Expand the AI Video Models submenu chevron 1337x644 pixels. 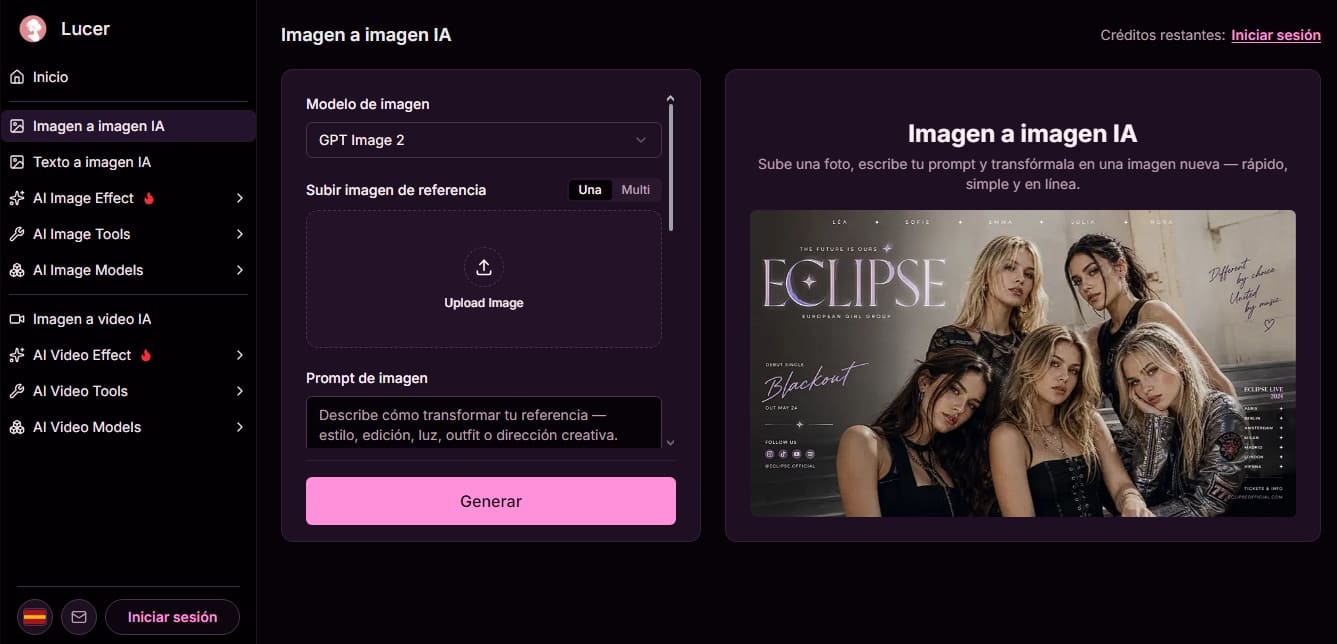click(x=240, y=427)
